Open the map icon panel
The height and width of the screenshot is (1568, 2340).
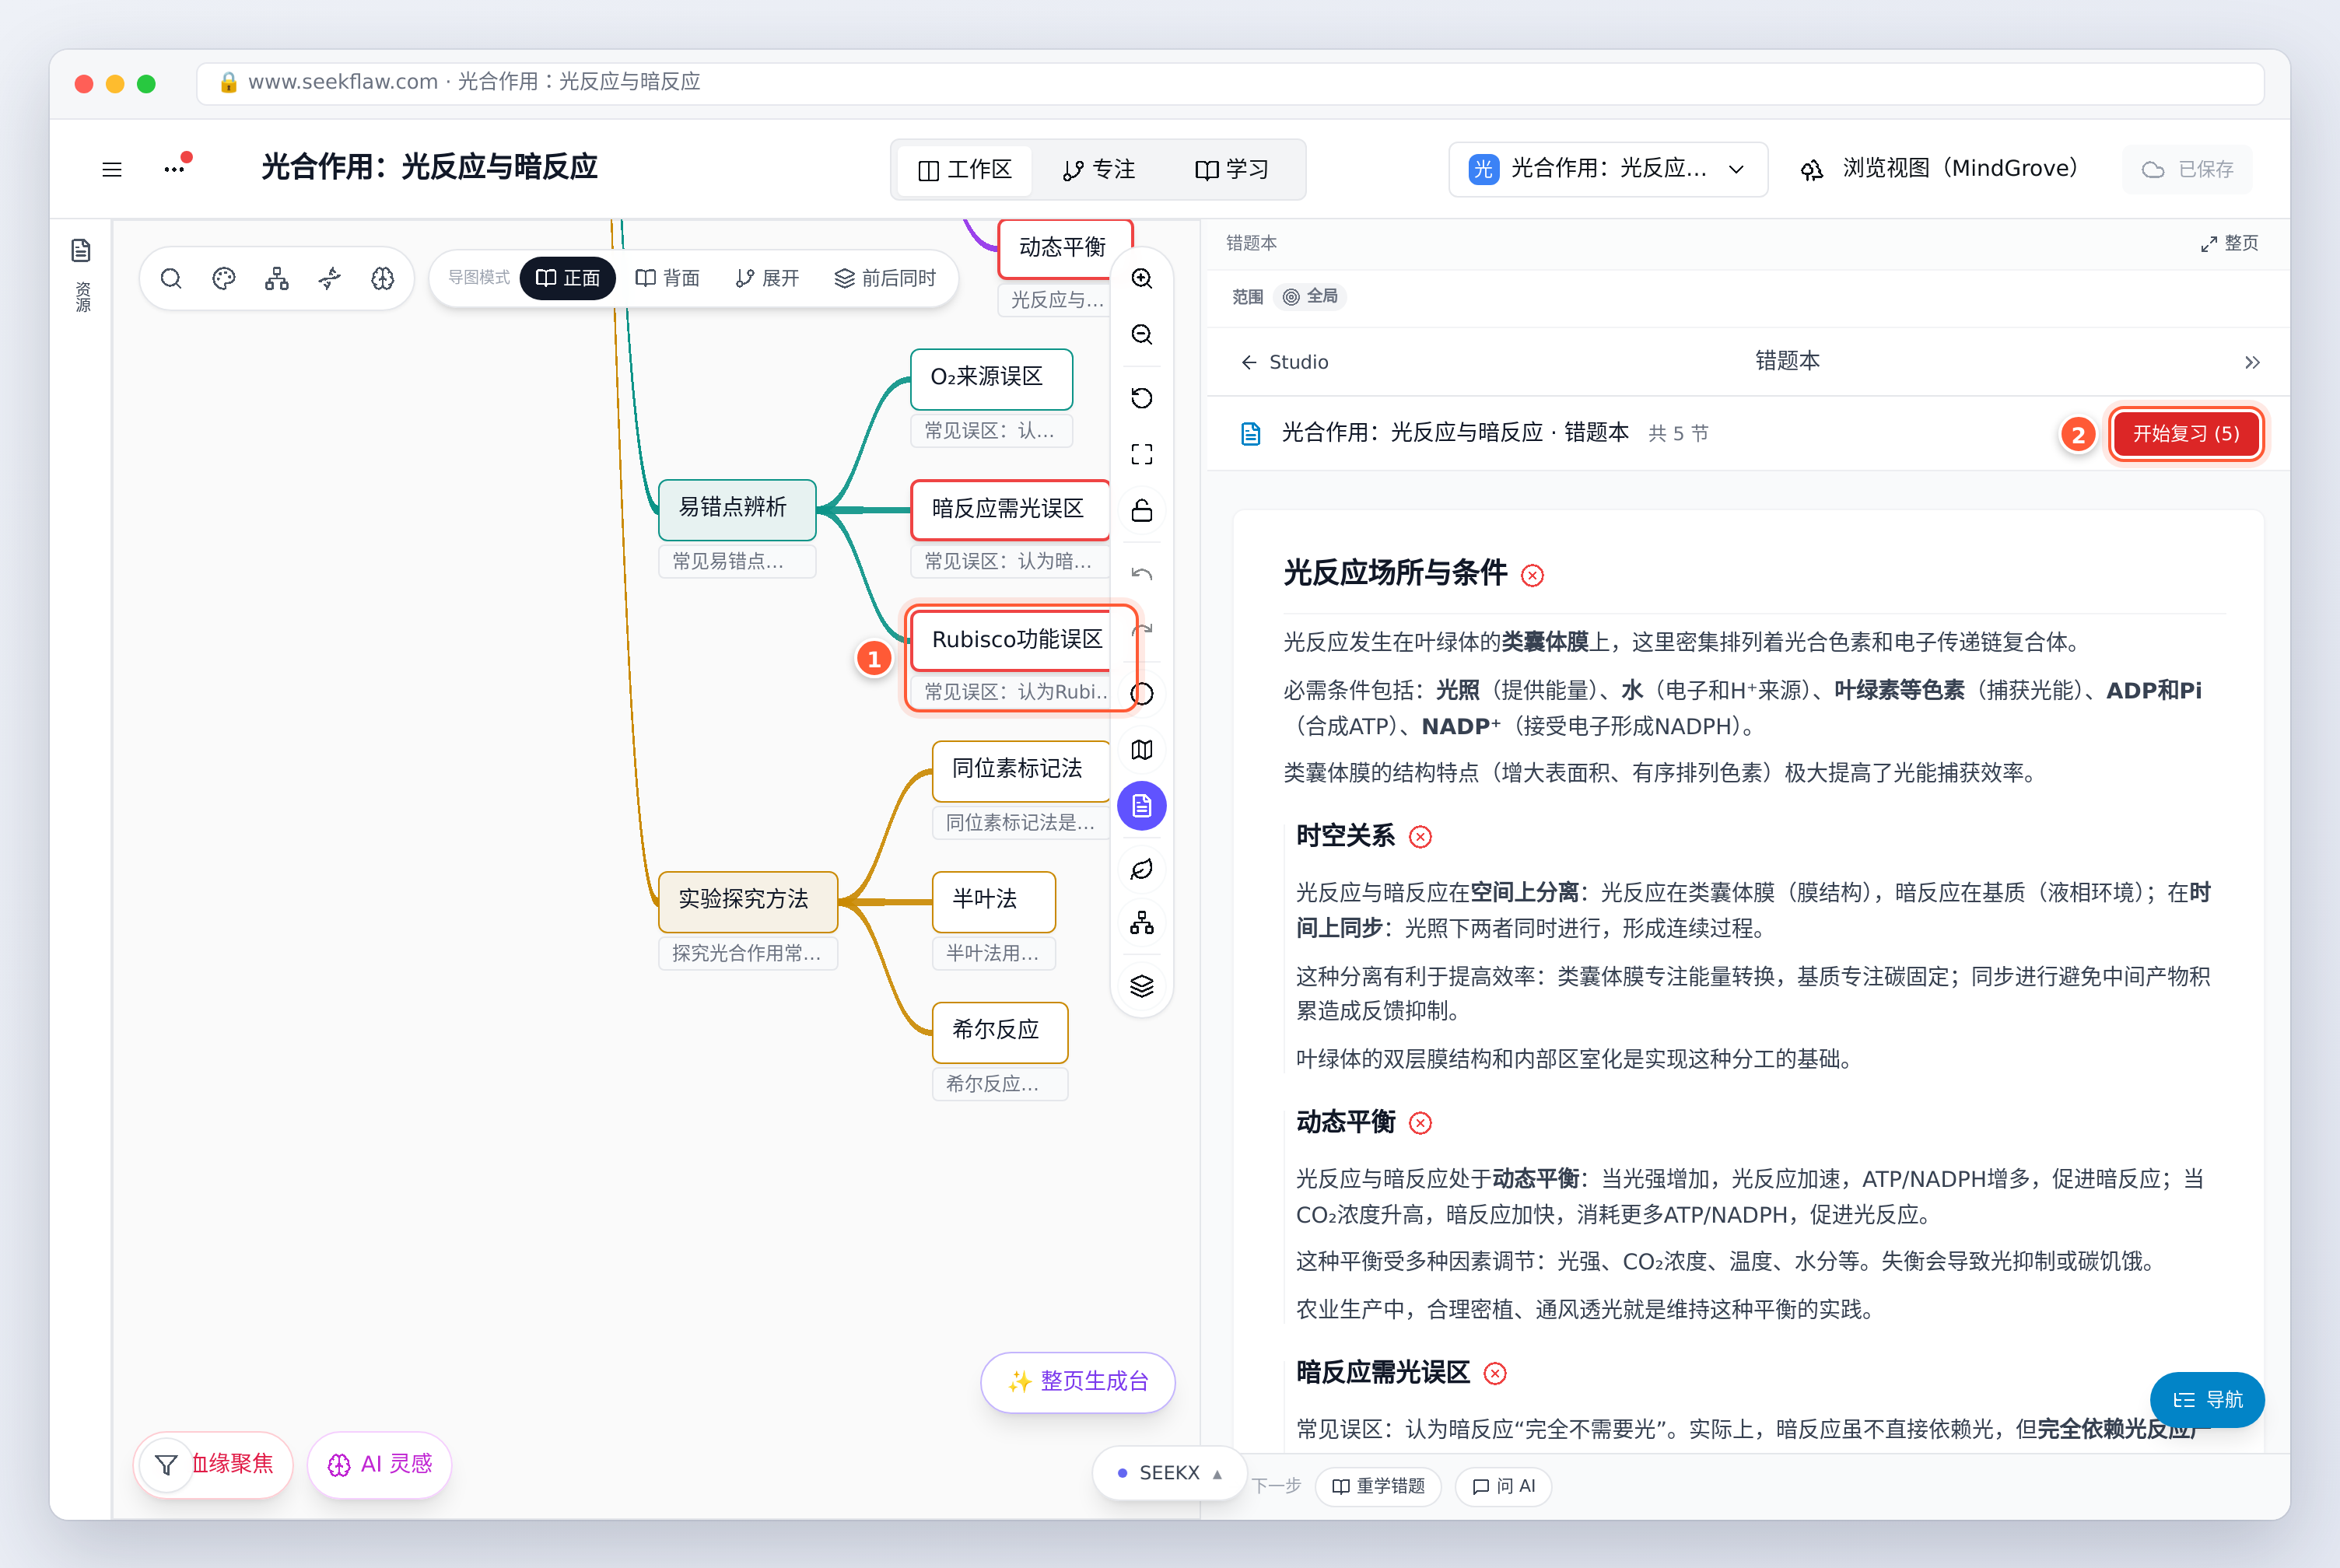click(1142, 749)
